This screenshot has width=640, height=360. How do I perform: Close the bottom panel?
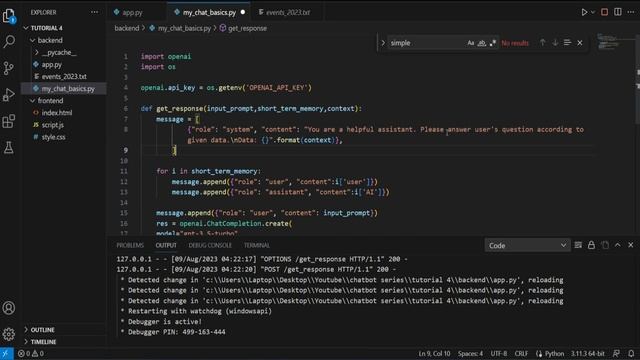631,245
